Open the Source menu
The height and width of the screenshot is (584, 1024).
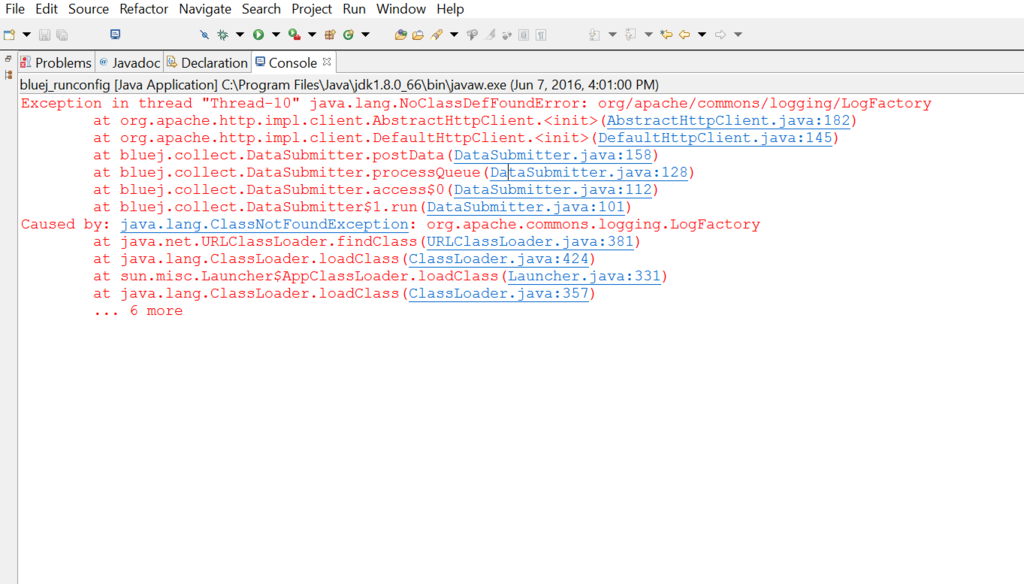[88, 9]
